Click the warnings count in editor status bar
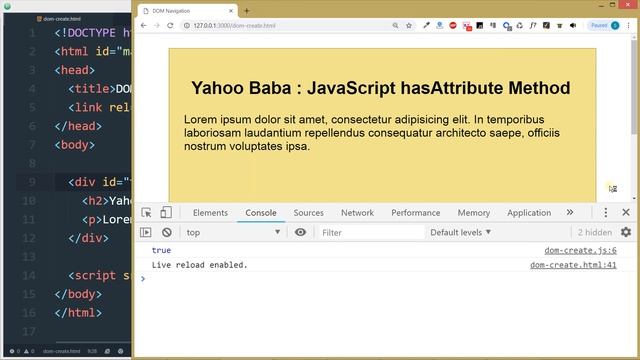 pos(29,351)
